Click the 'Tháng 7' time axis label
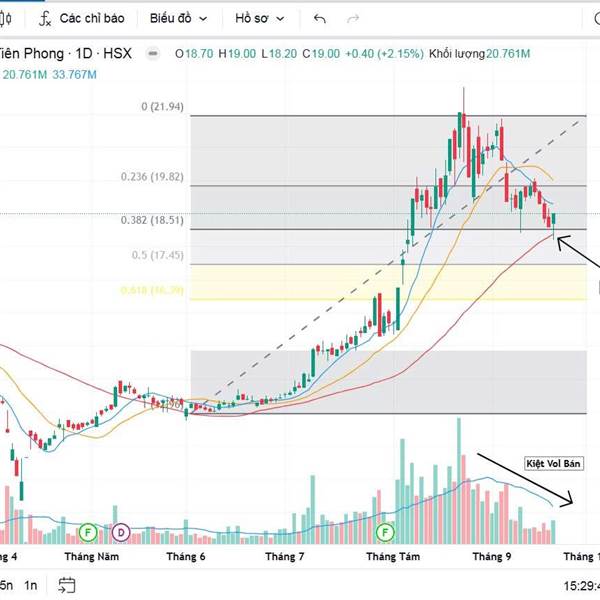The width and height of the screenshot is (600, 600). coord(285,556)
